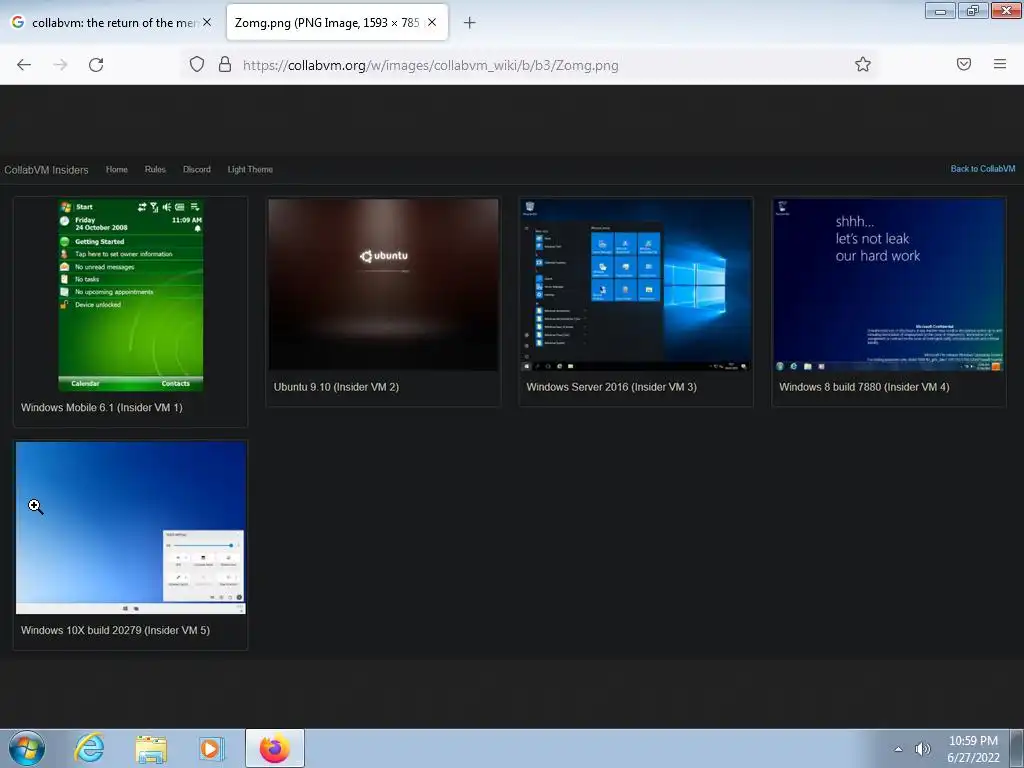Open the Firefox hamburger menu
1024x768 pixels.
click(1000, 64)
